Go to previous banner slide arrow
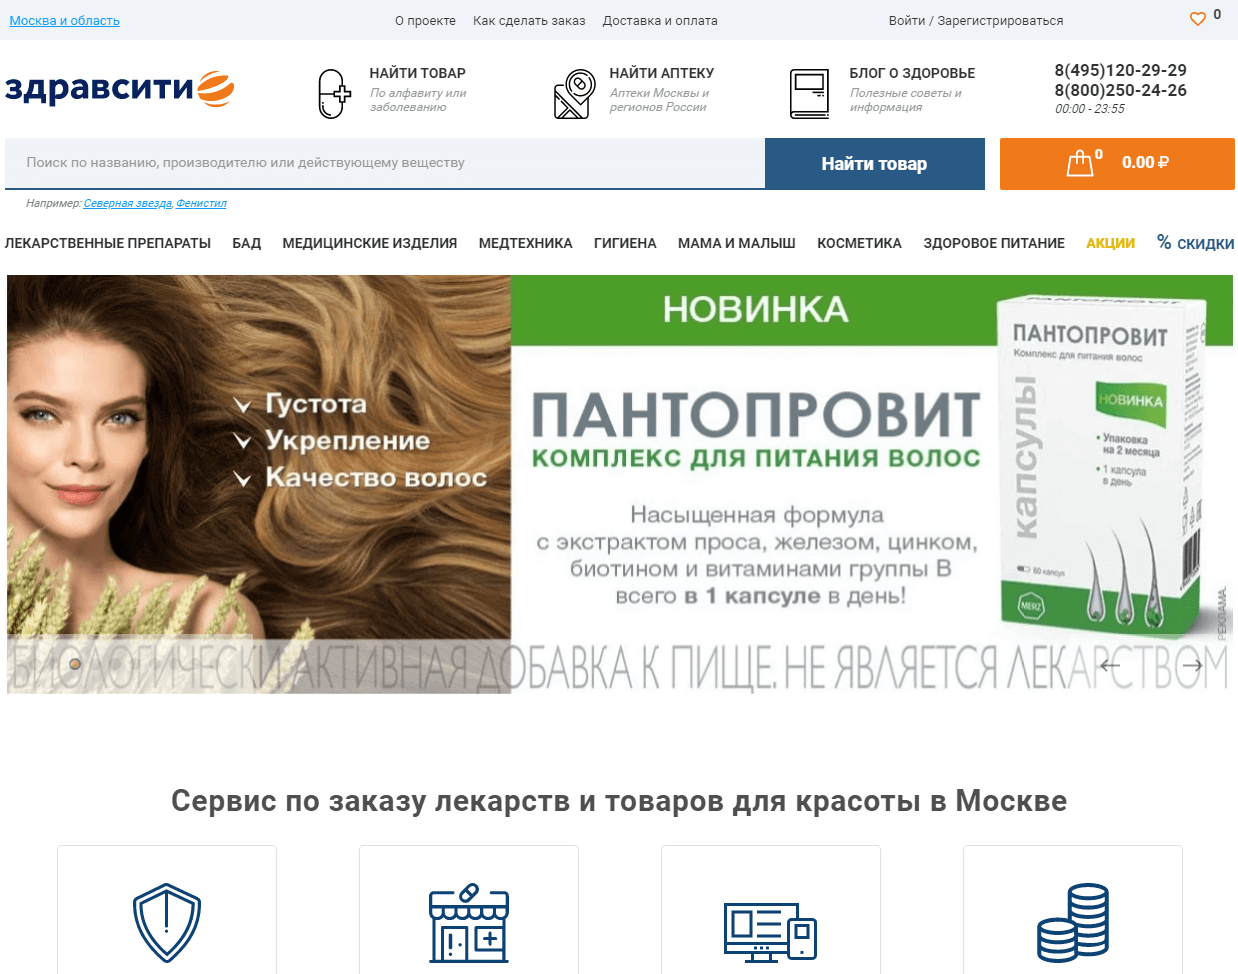 tap(1110, 665)
